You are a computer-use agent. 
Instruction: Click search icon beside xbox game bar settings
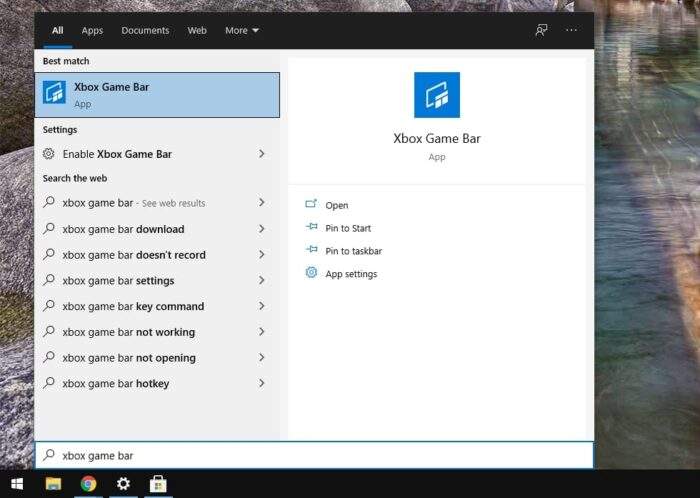[49, 280]
